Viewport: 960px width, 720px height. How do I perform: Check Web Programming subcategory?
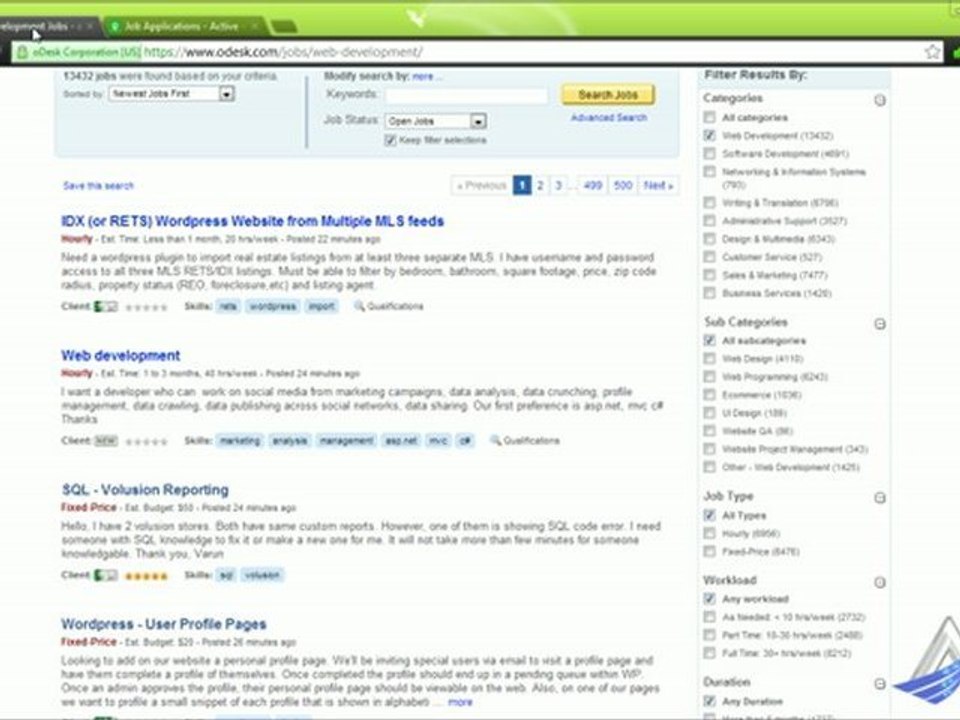click(709, 377)
